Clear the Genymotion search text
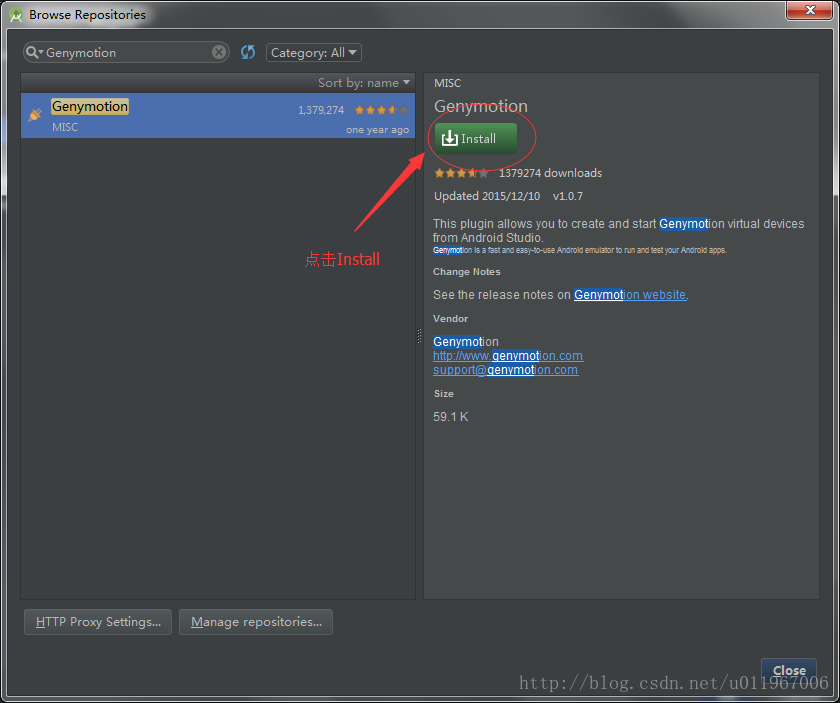 tap(219, 52)
